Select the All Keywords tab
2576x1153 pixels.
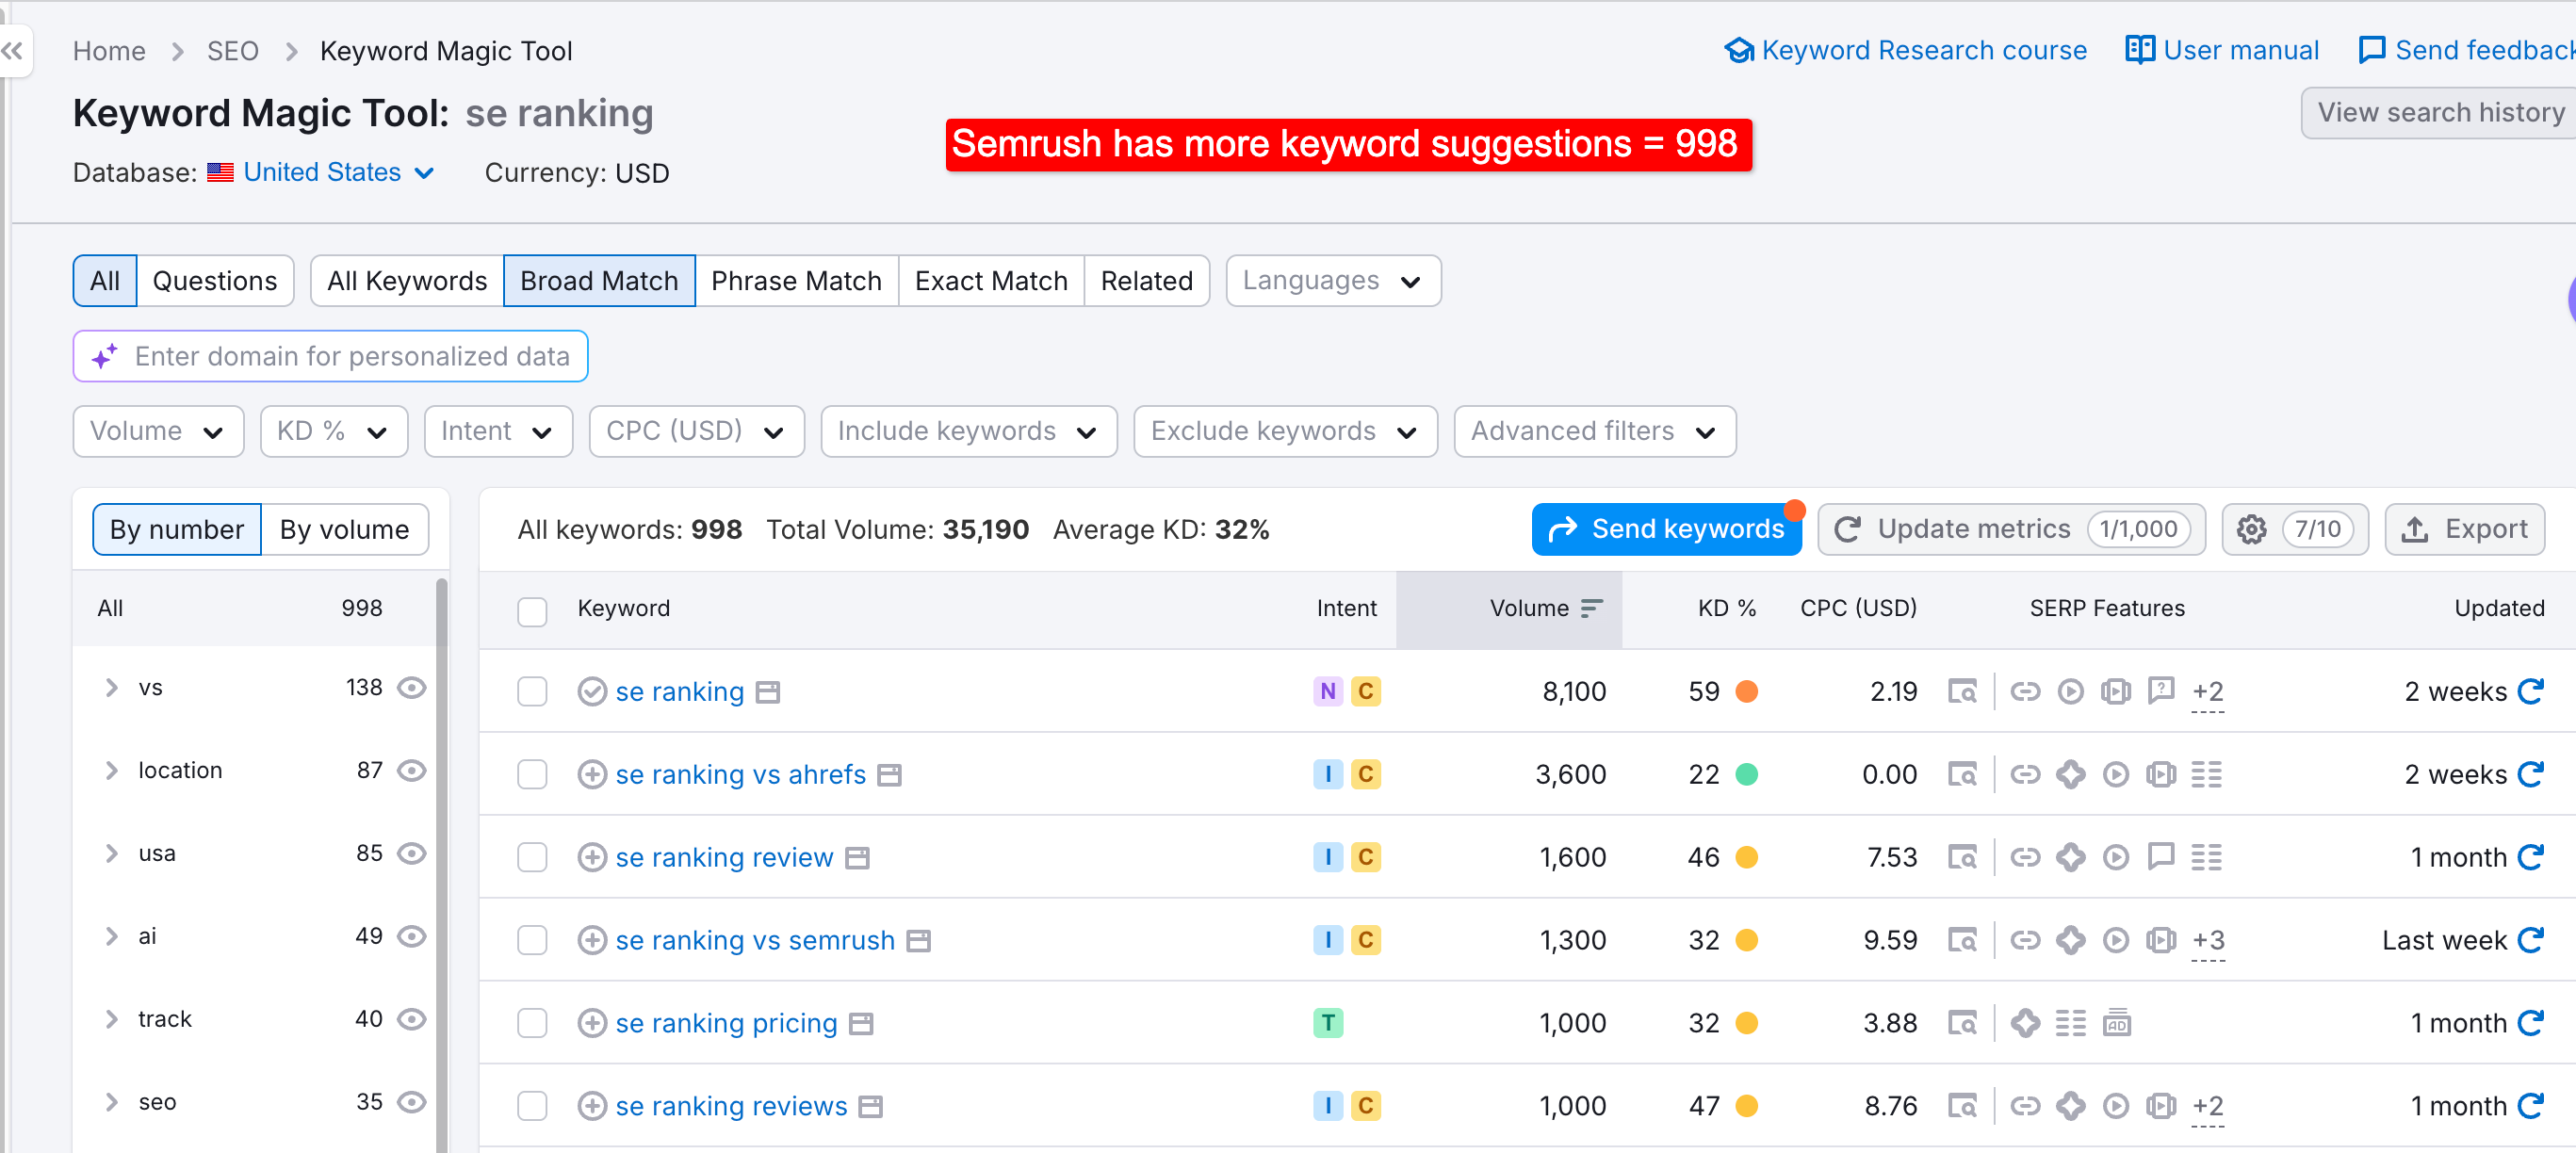click(407, 281)
